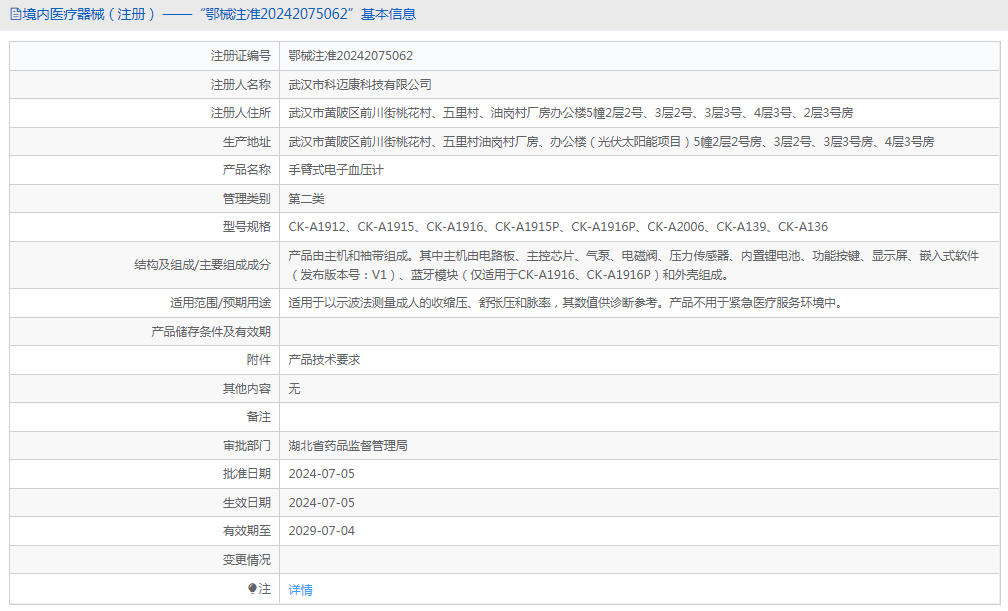Click the document icon beside the page title
1008x611 pixels.
[x=15, y=14]
